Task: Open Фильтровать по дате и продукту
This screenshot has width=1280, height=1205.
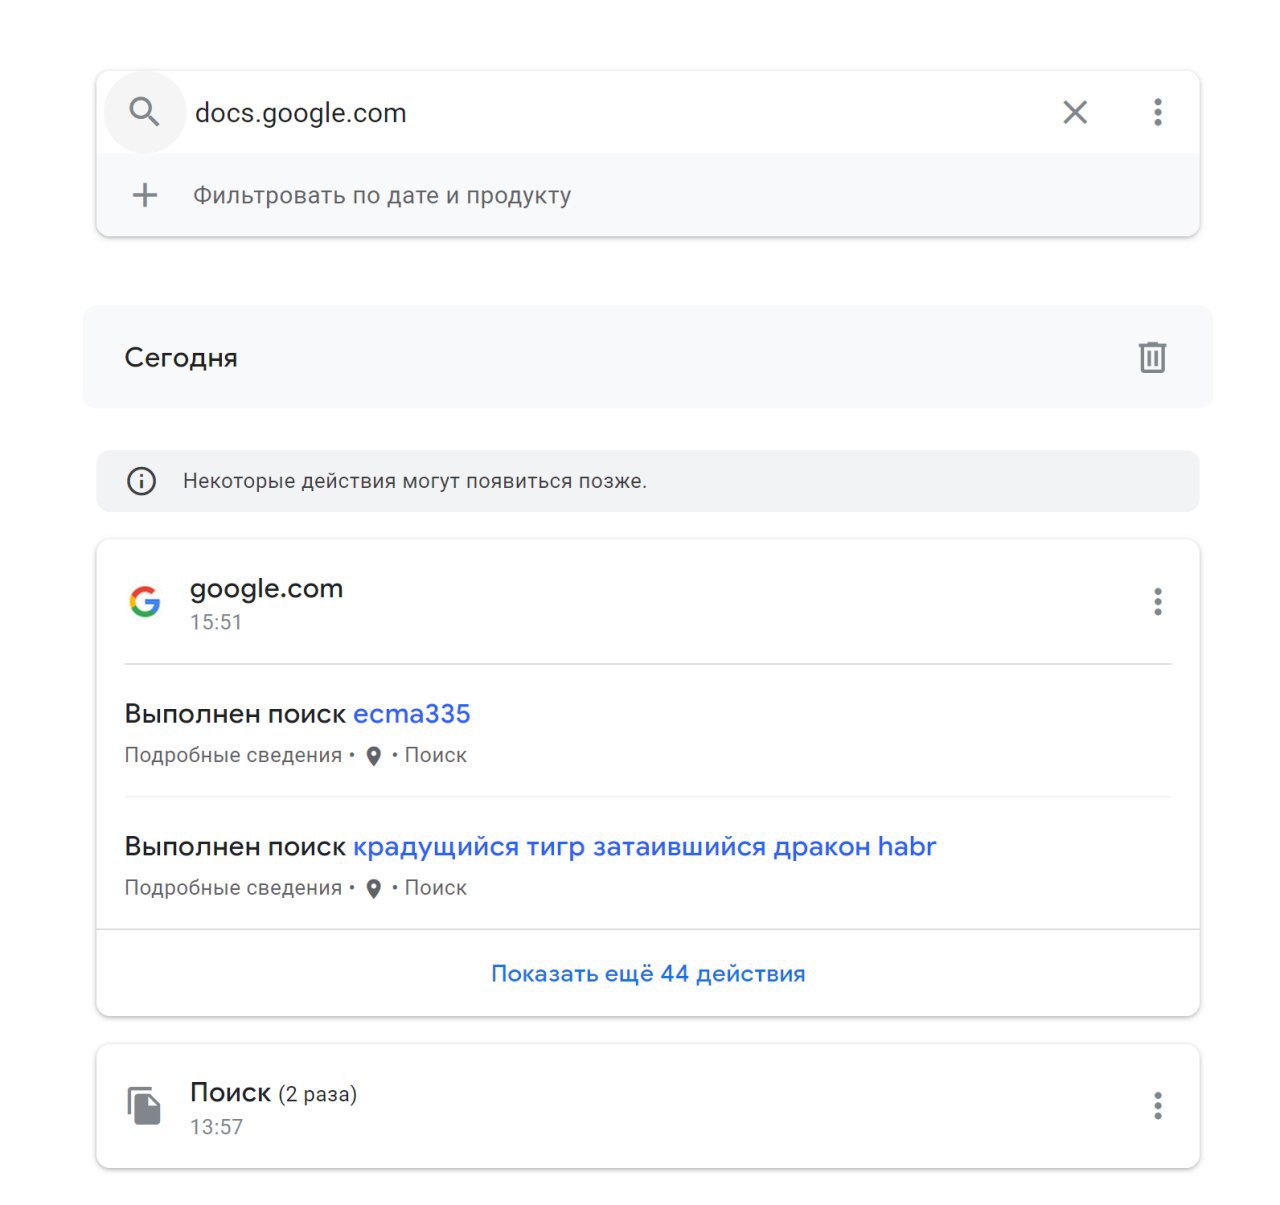Action: (x=382, y=195)
